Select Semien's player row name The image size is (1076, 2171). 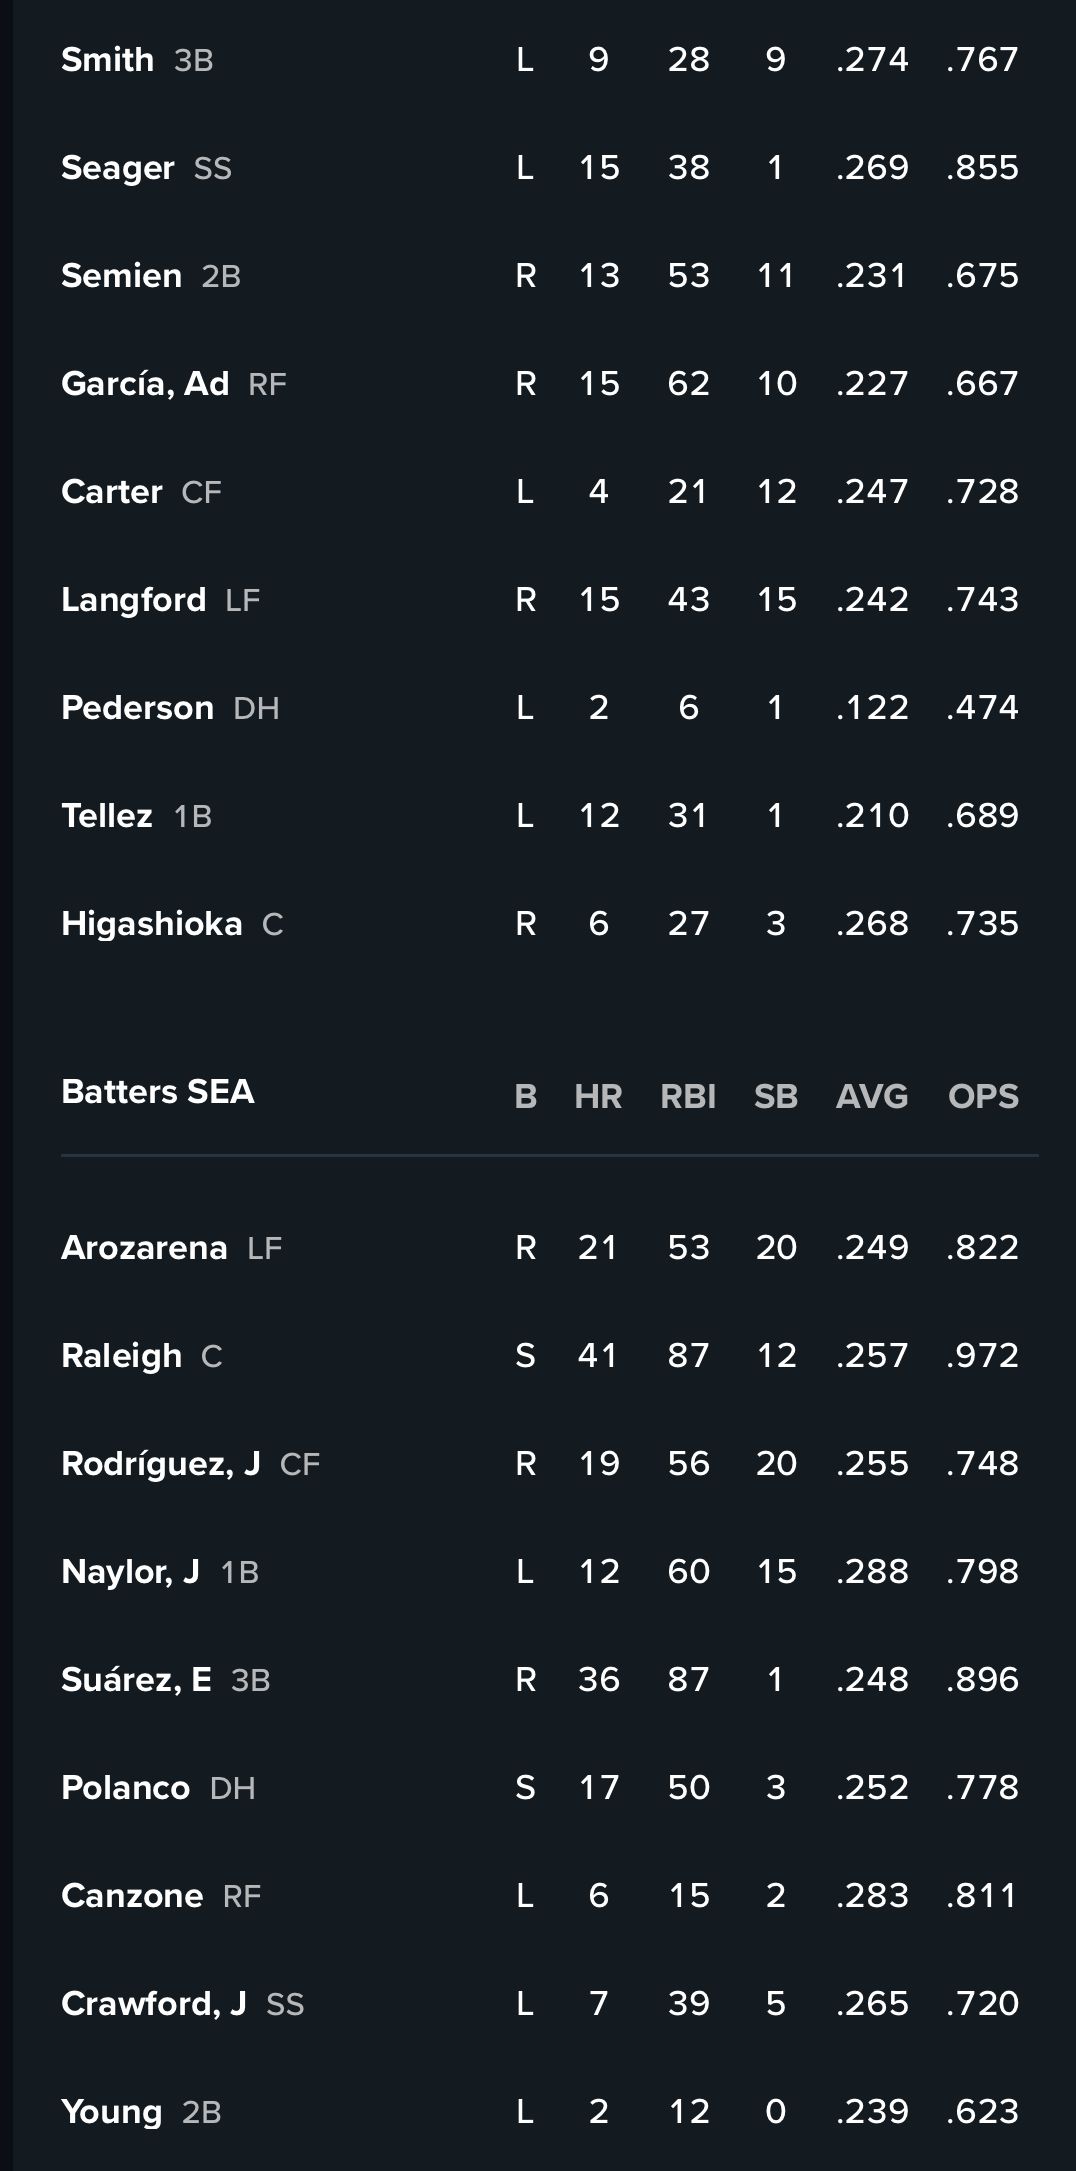coord(121,276)
